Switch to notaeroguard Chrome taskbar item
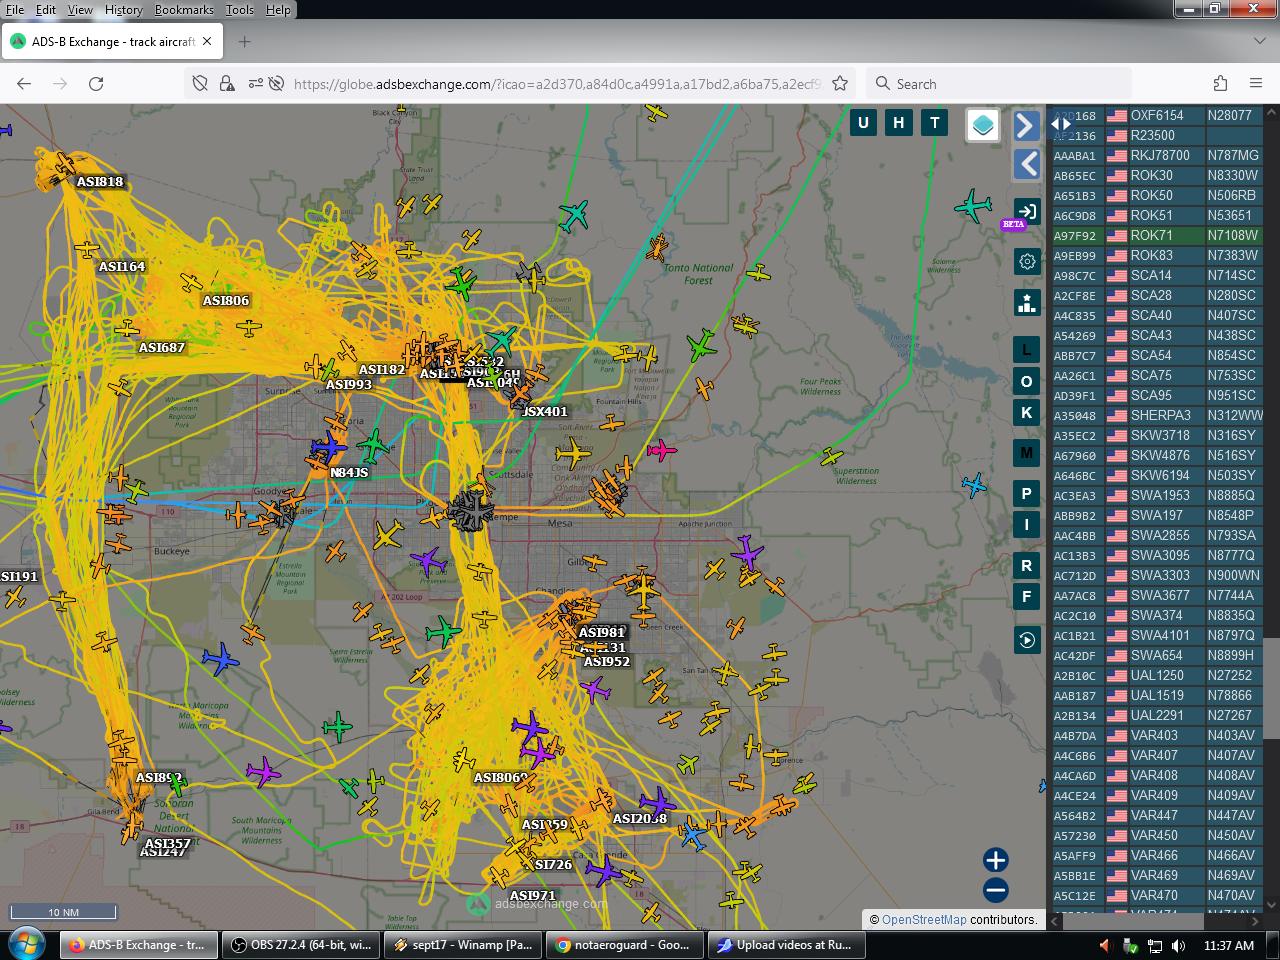This screenshot has height=960, width=1280. (x=625, y=945)
